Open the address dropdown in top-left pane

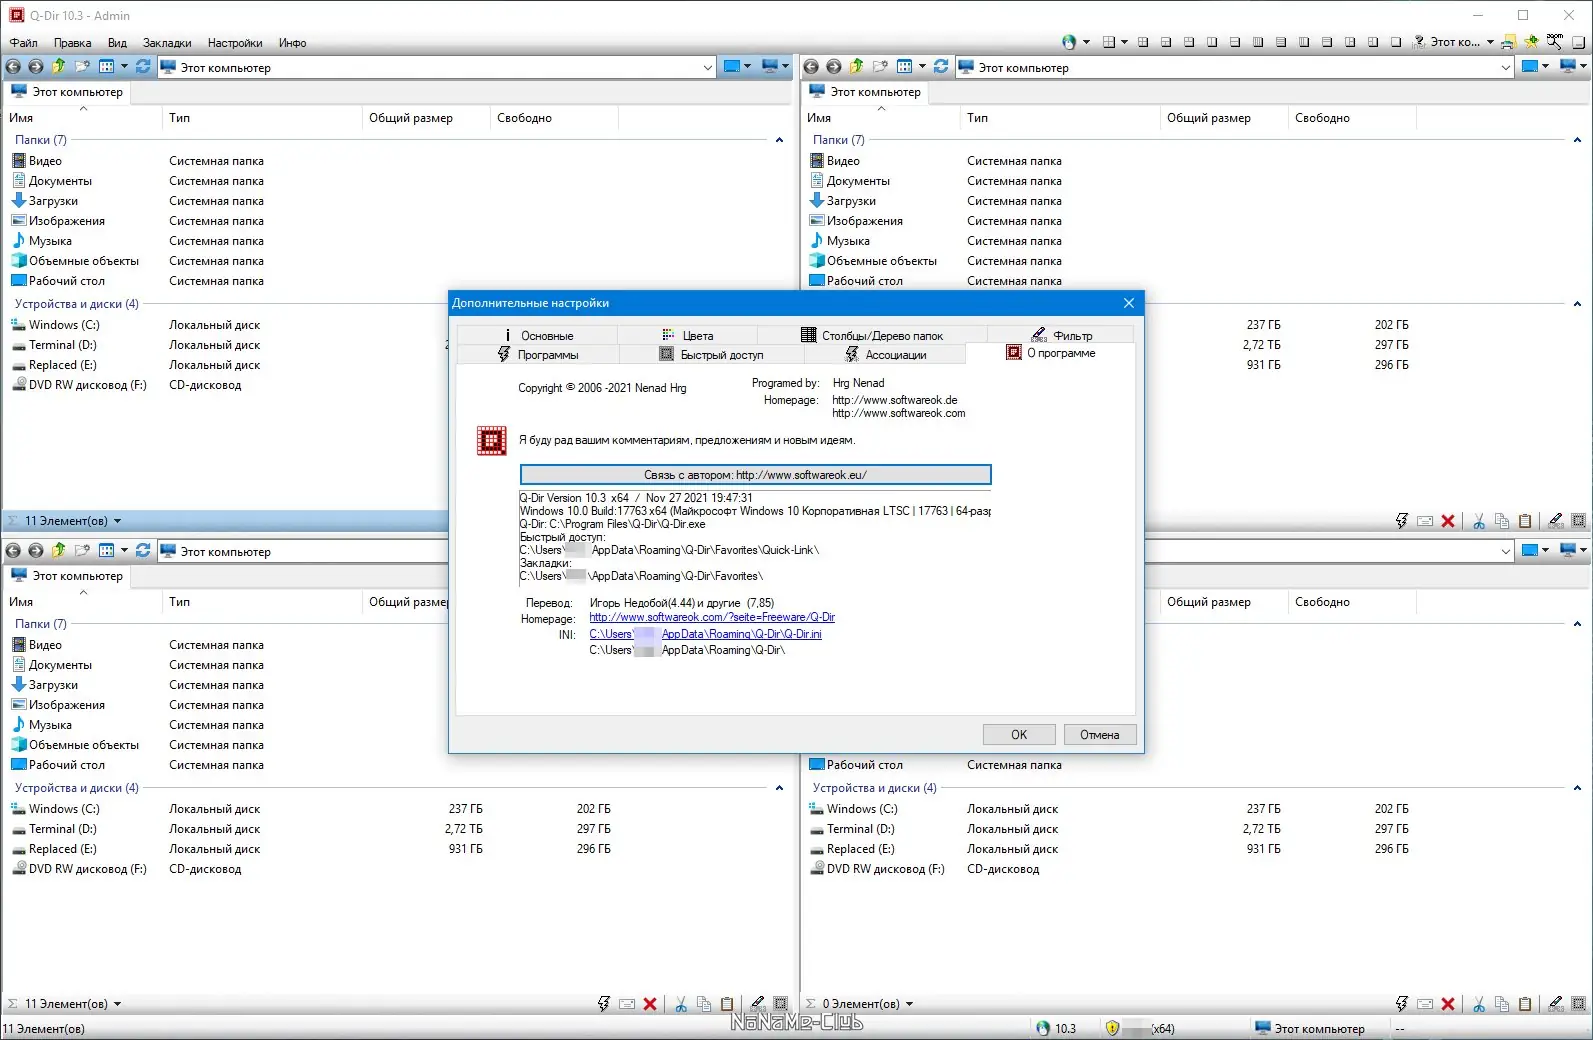[x=708, y=67]
